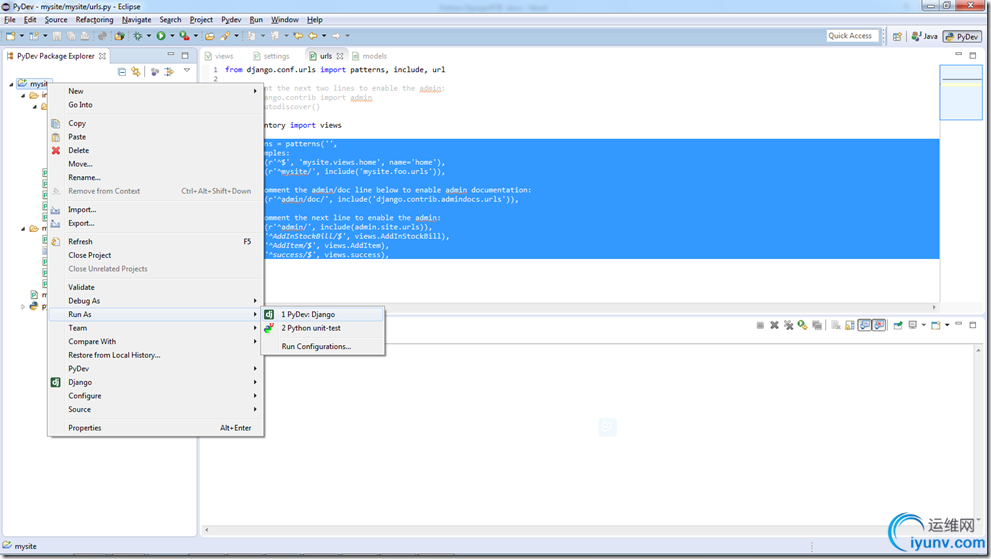The width and height of the screenshot is (991, 559).
Task: Click the console vertical scrollbar up arrow
Action: (978, 350)
